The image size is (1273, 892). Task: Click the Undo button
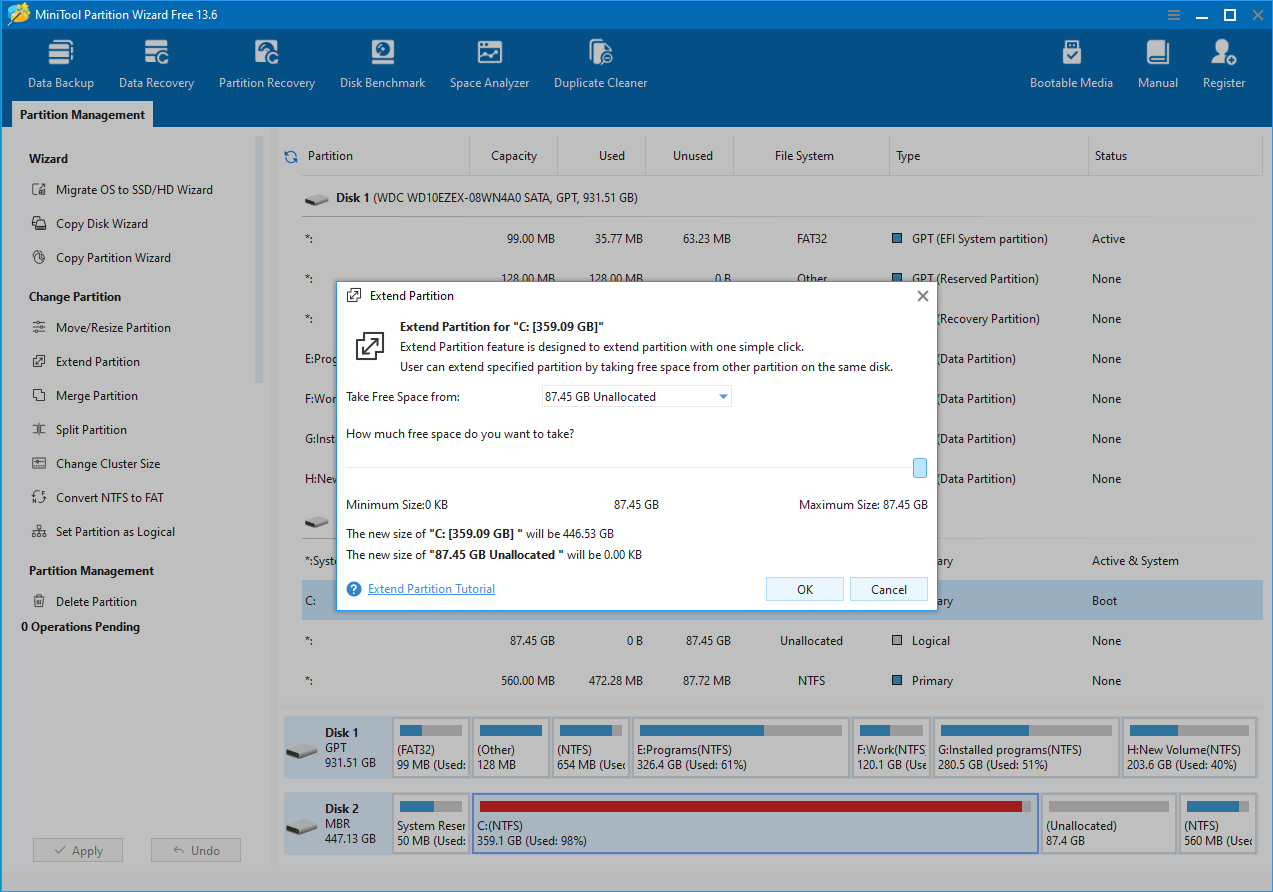[196, 850]
